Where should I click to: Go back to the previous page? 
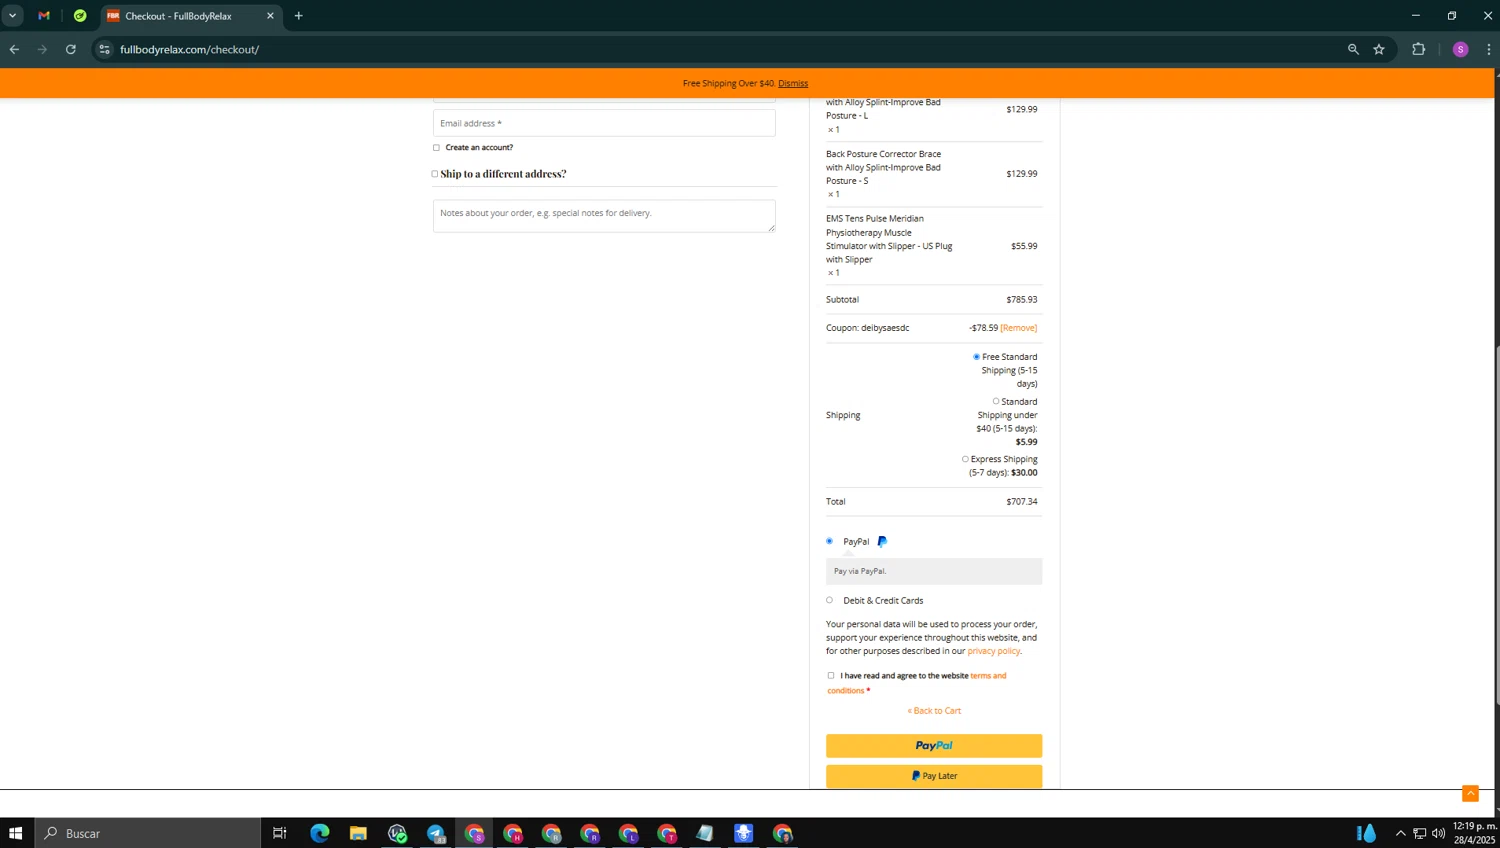14,49
